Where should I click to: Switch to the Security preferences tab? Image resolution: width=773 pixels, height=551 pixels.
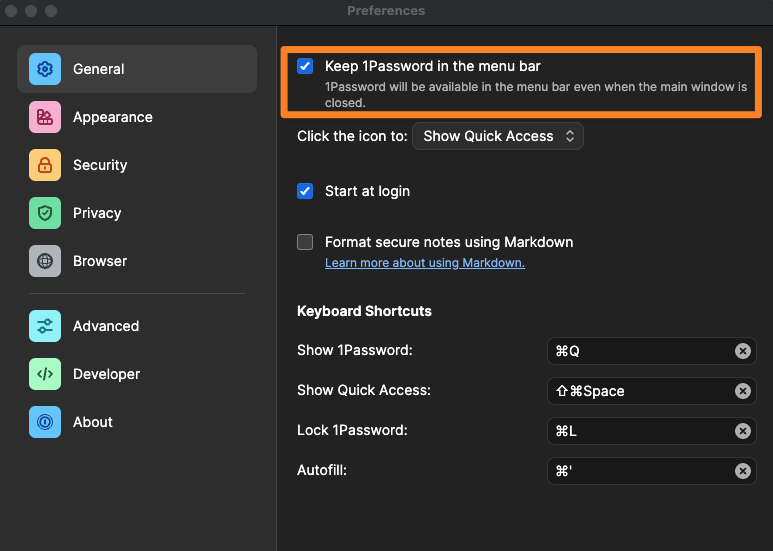click(100, 165)
